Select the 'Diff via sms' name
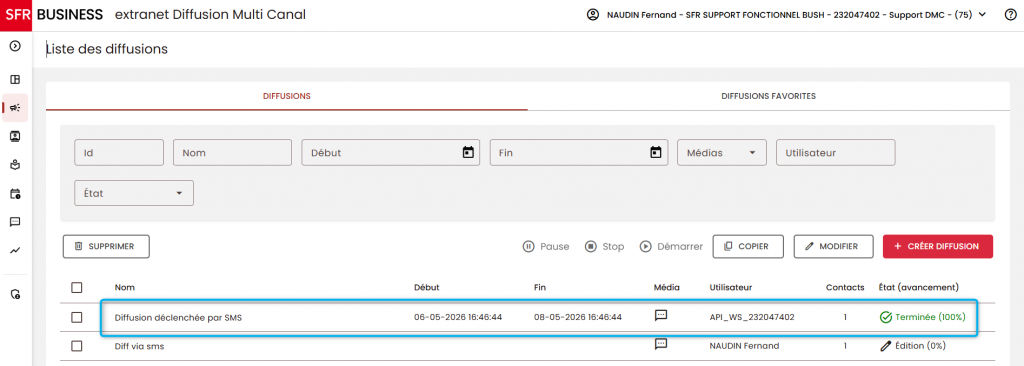Image resolution: width=1024 pixels, height=366 pixels. [139, 346]
